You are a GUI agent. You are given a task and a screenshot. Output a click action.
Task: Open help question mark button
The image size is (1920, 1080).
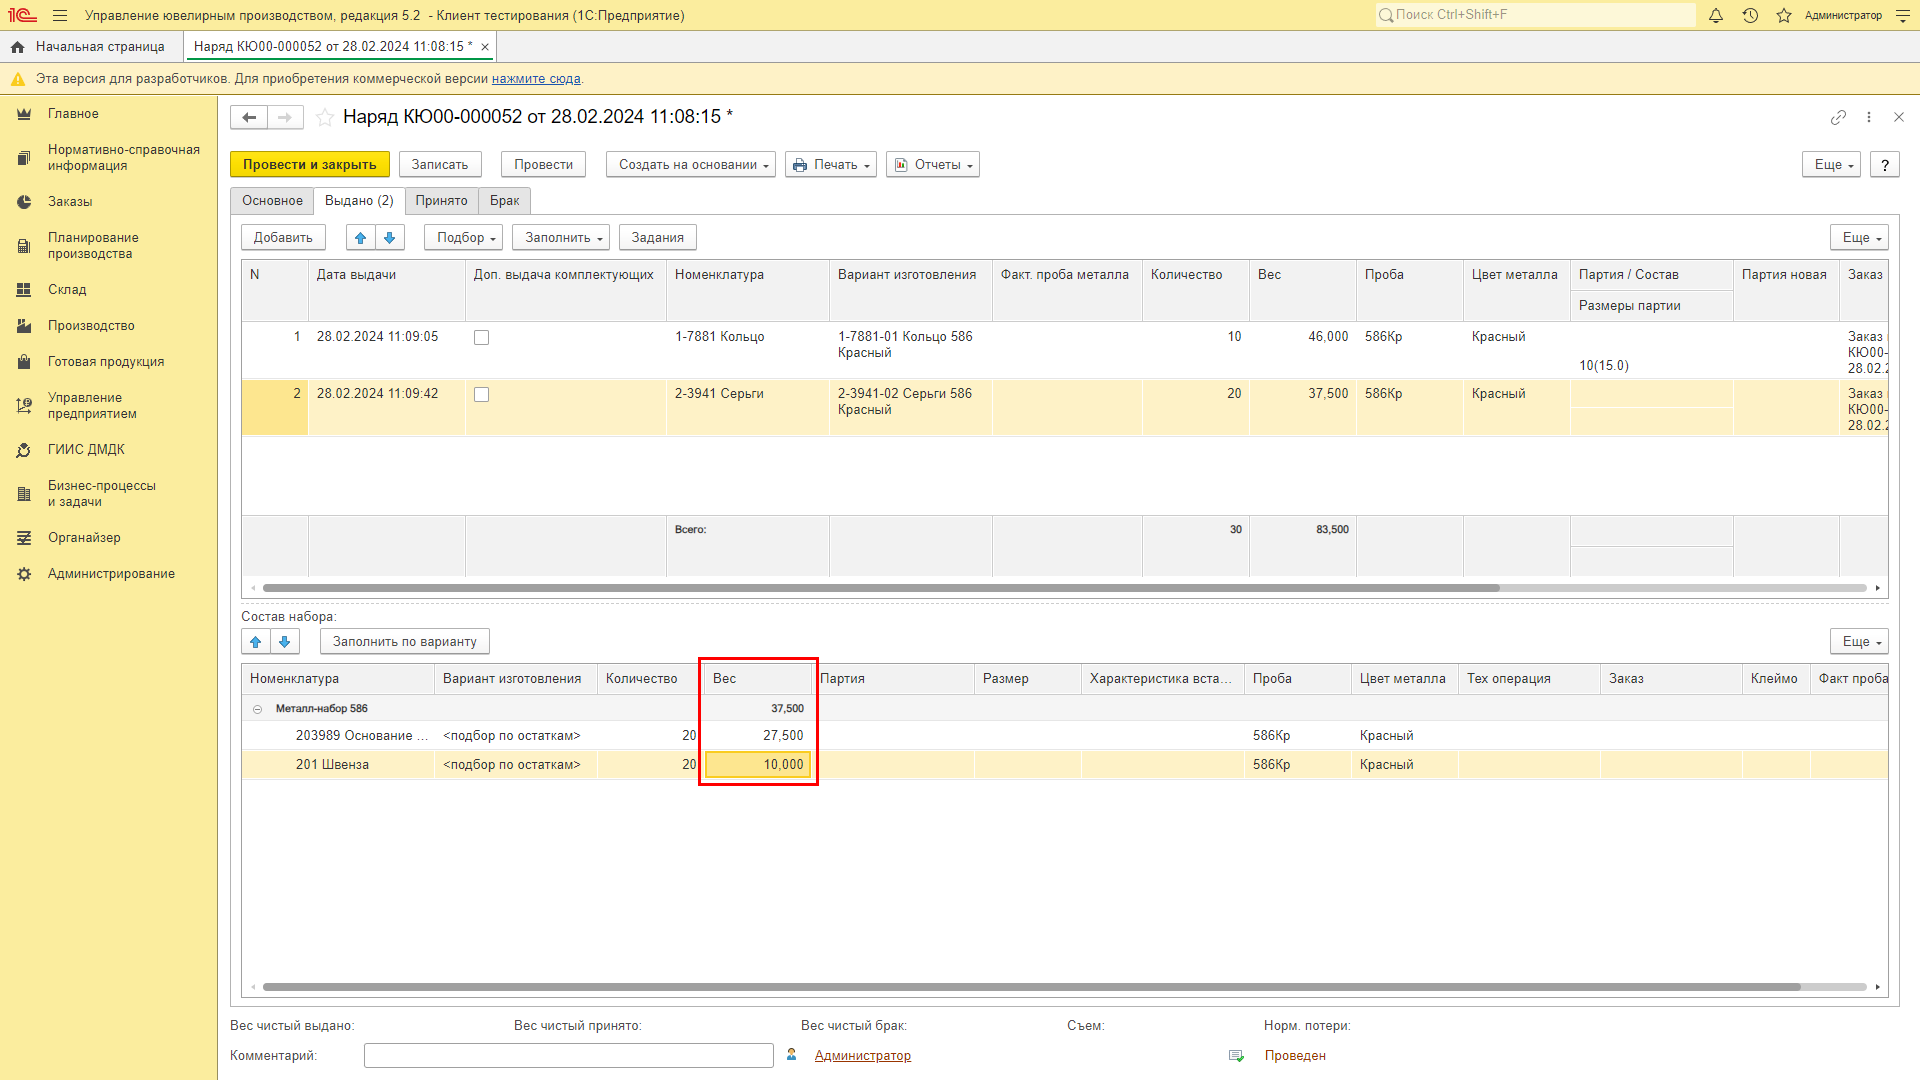click(1884, 165)
